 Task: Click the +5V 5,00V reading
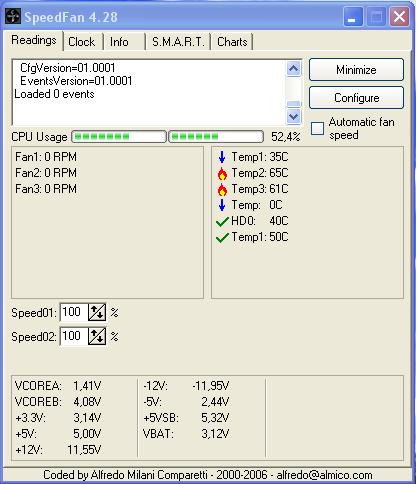[58, 434]
